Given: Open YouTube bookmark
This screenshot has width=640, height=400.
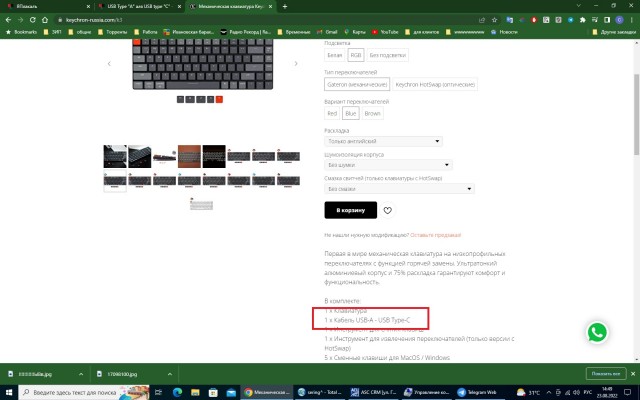Looking at the screenshot, I should pos(385,32).
